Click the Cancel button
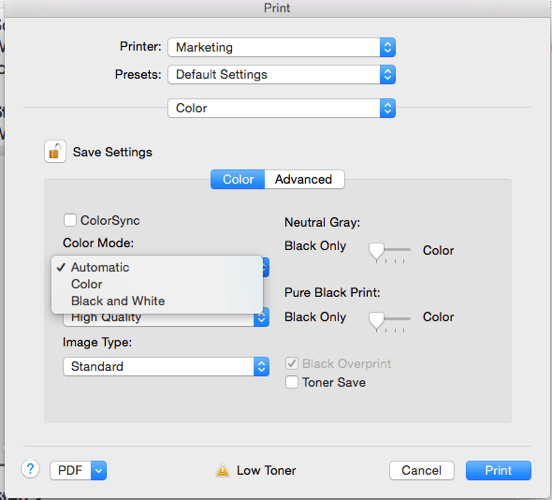This screenshot has width=552, height=500. [x=422, y=470]
